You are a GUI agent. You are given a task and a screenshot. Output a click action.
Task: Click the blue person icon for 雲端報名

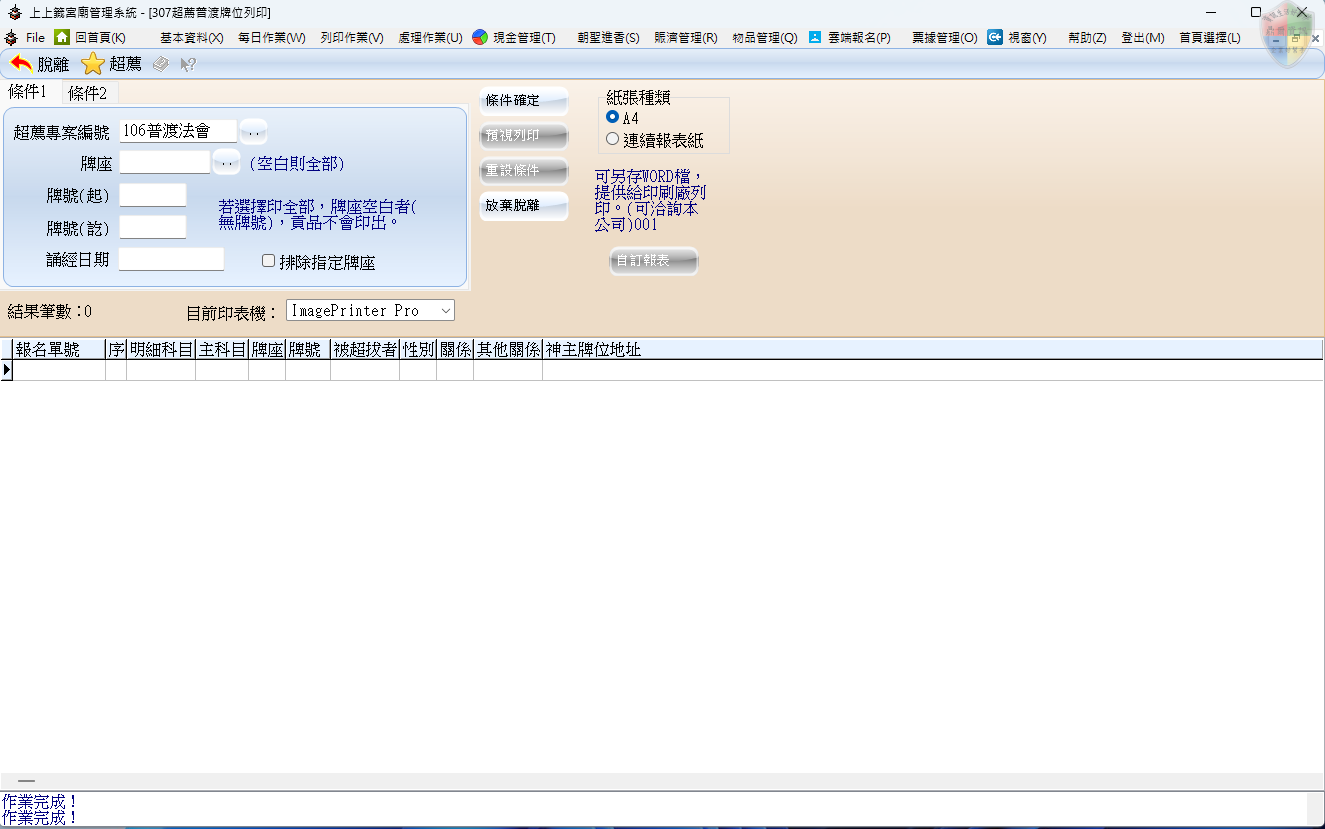pos(815,37)
